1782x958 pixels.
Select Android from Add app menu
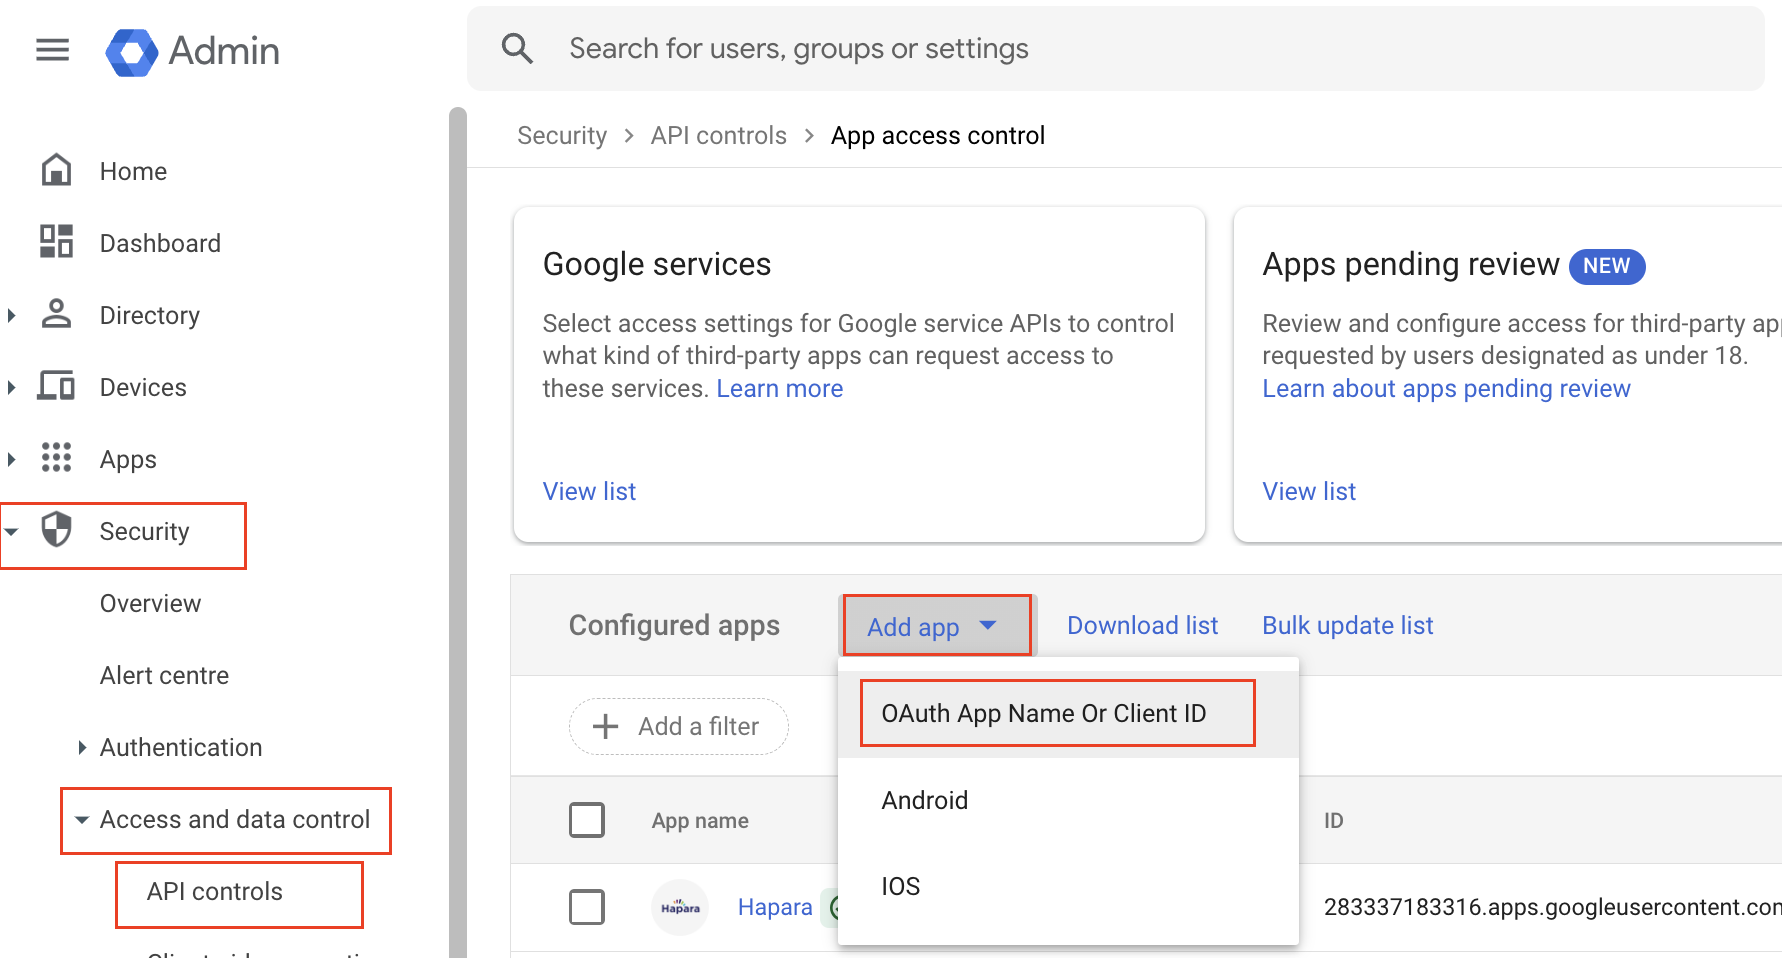[1068, 800]
